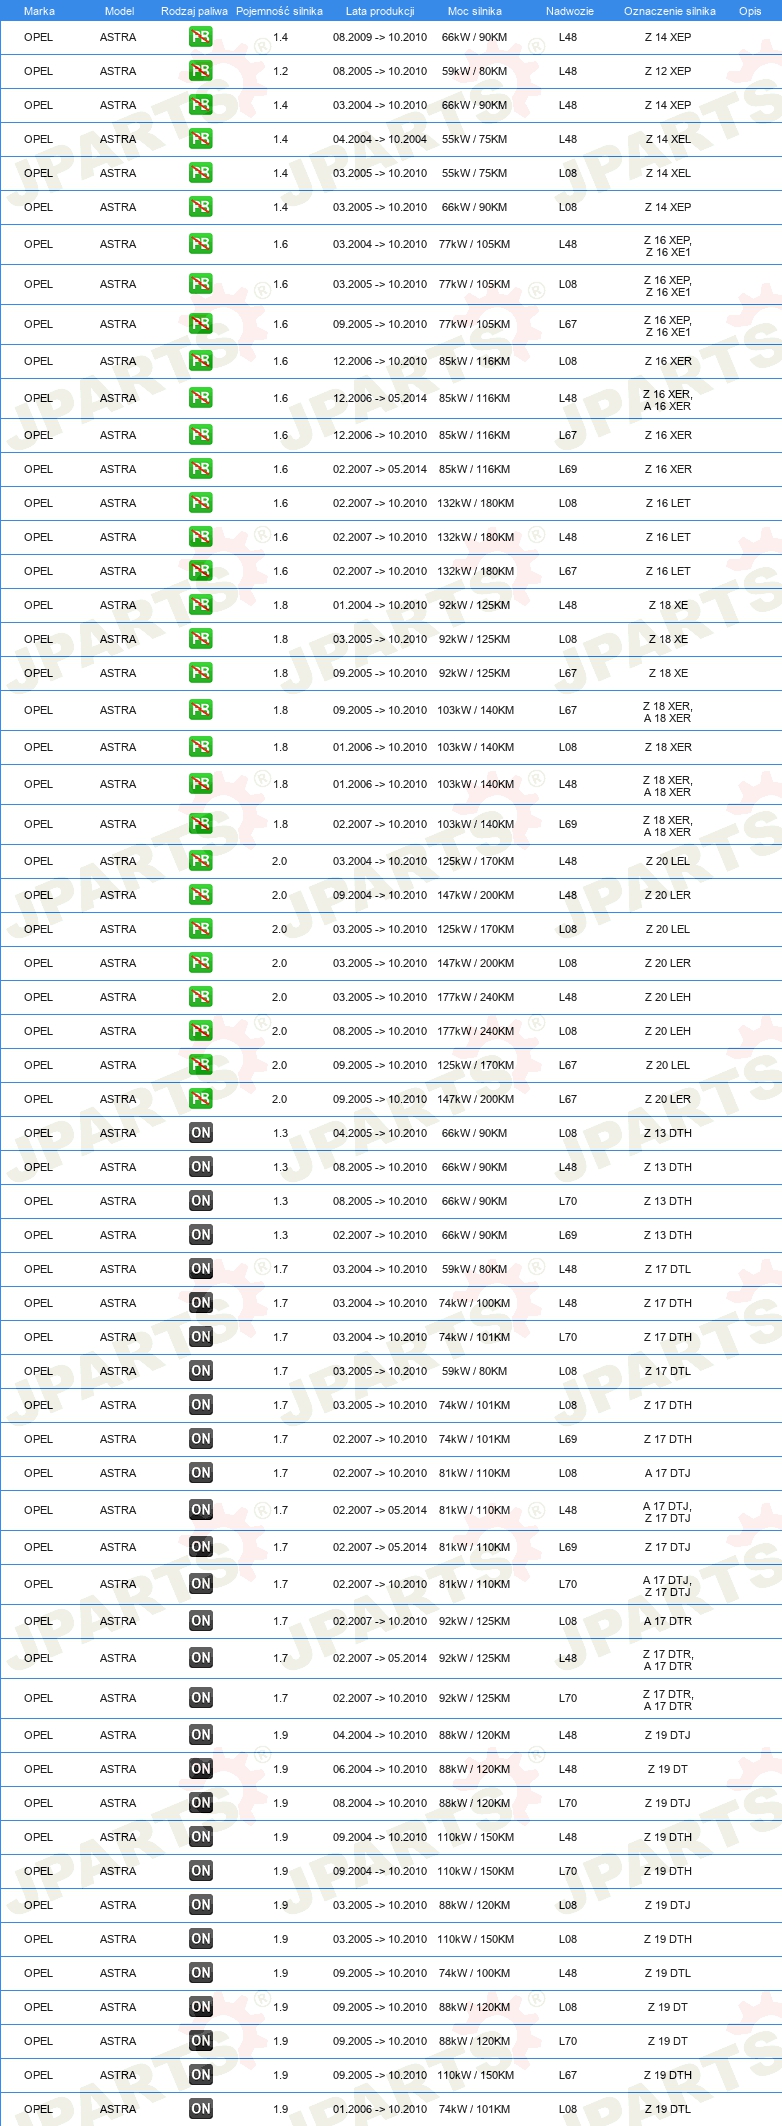Viewport: 782px width, 2126px height.
Task: Click the Rodzaj paliwa column header
Action: point(194,11)
